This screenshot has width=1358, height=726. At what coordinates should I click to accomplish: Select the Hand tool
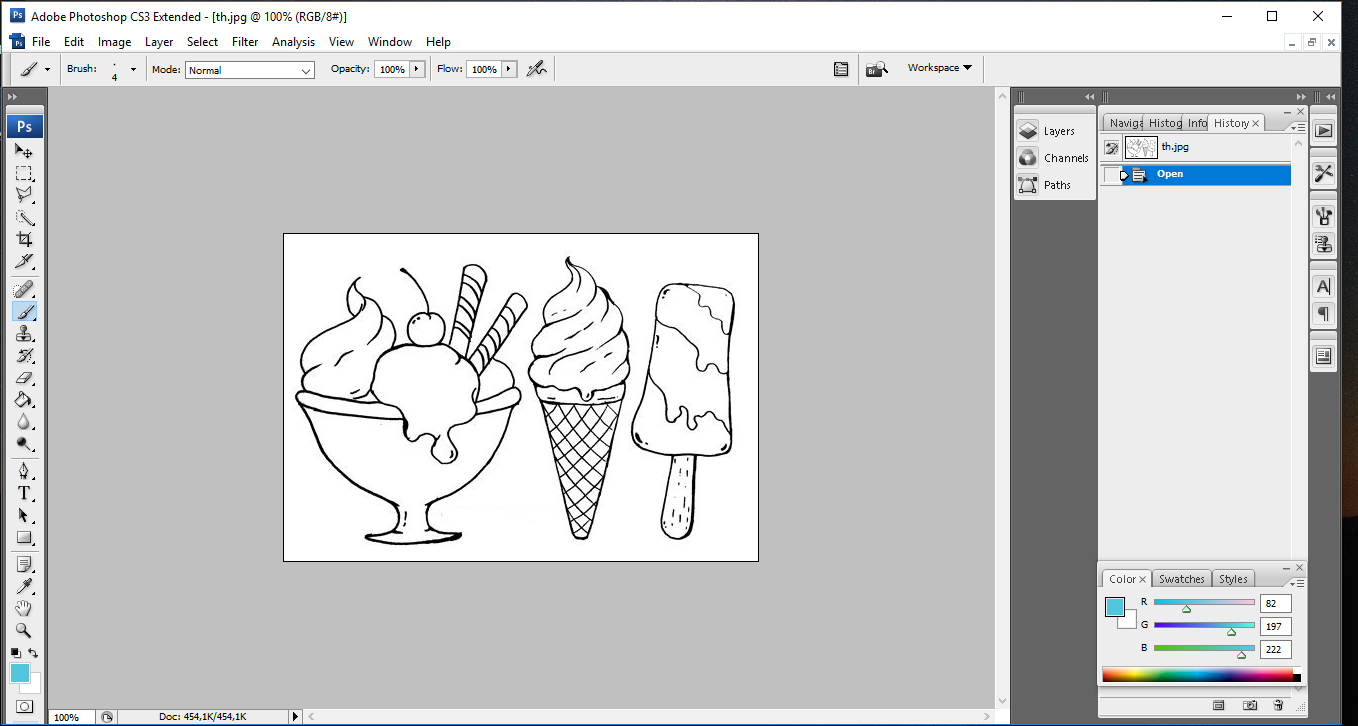[24, 609]
